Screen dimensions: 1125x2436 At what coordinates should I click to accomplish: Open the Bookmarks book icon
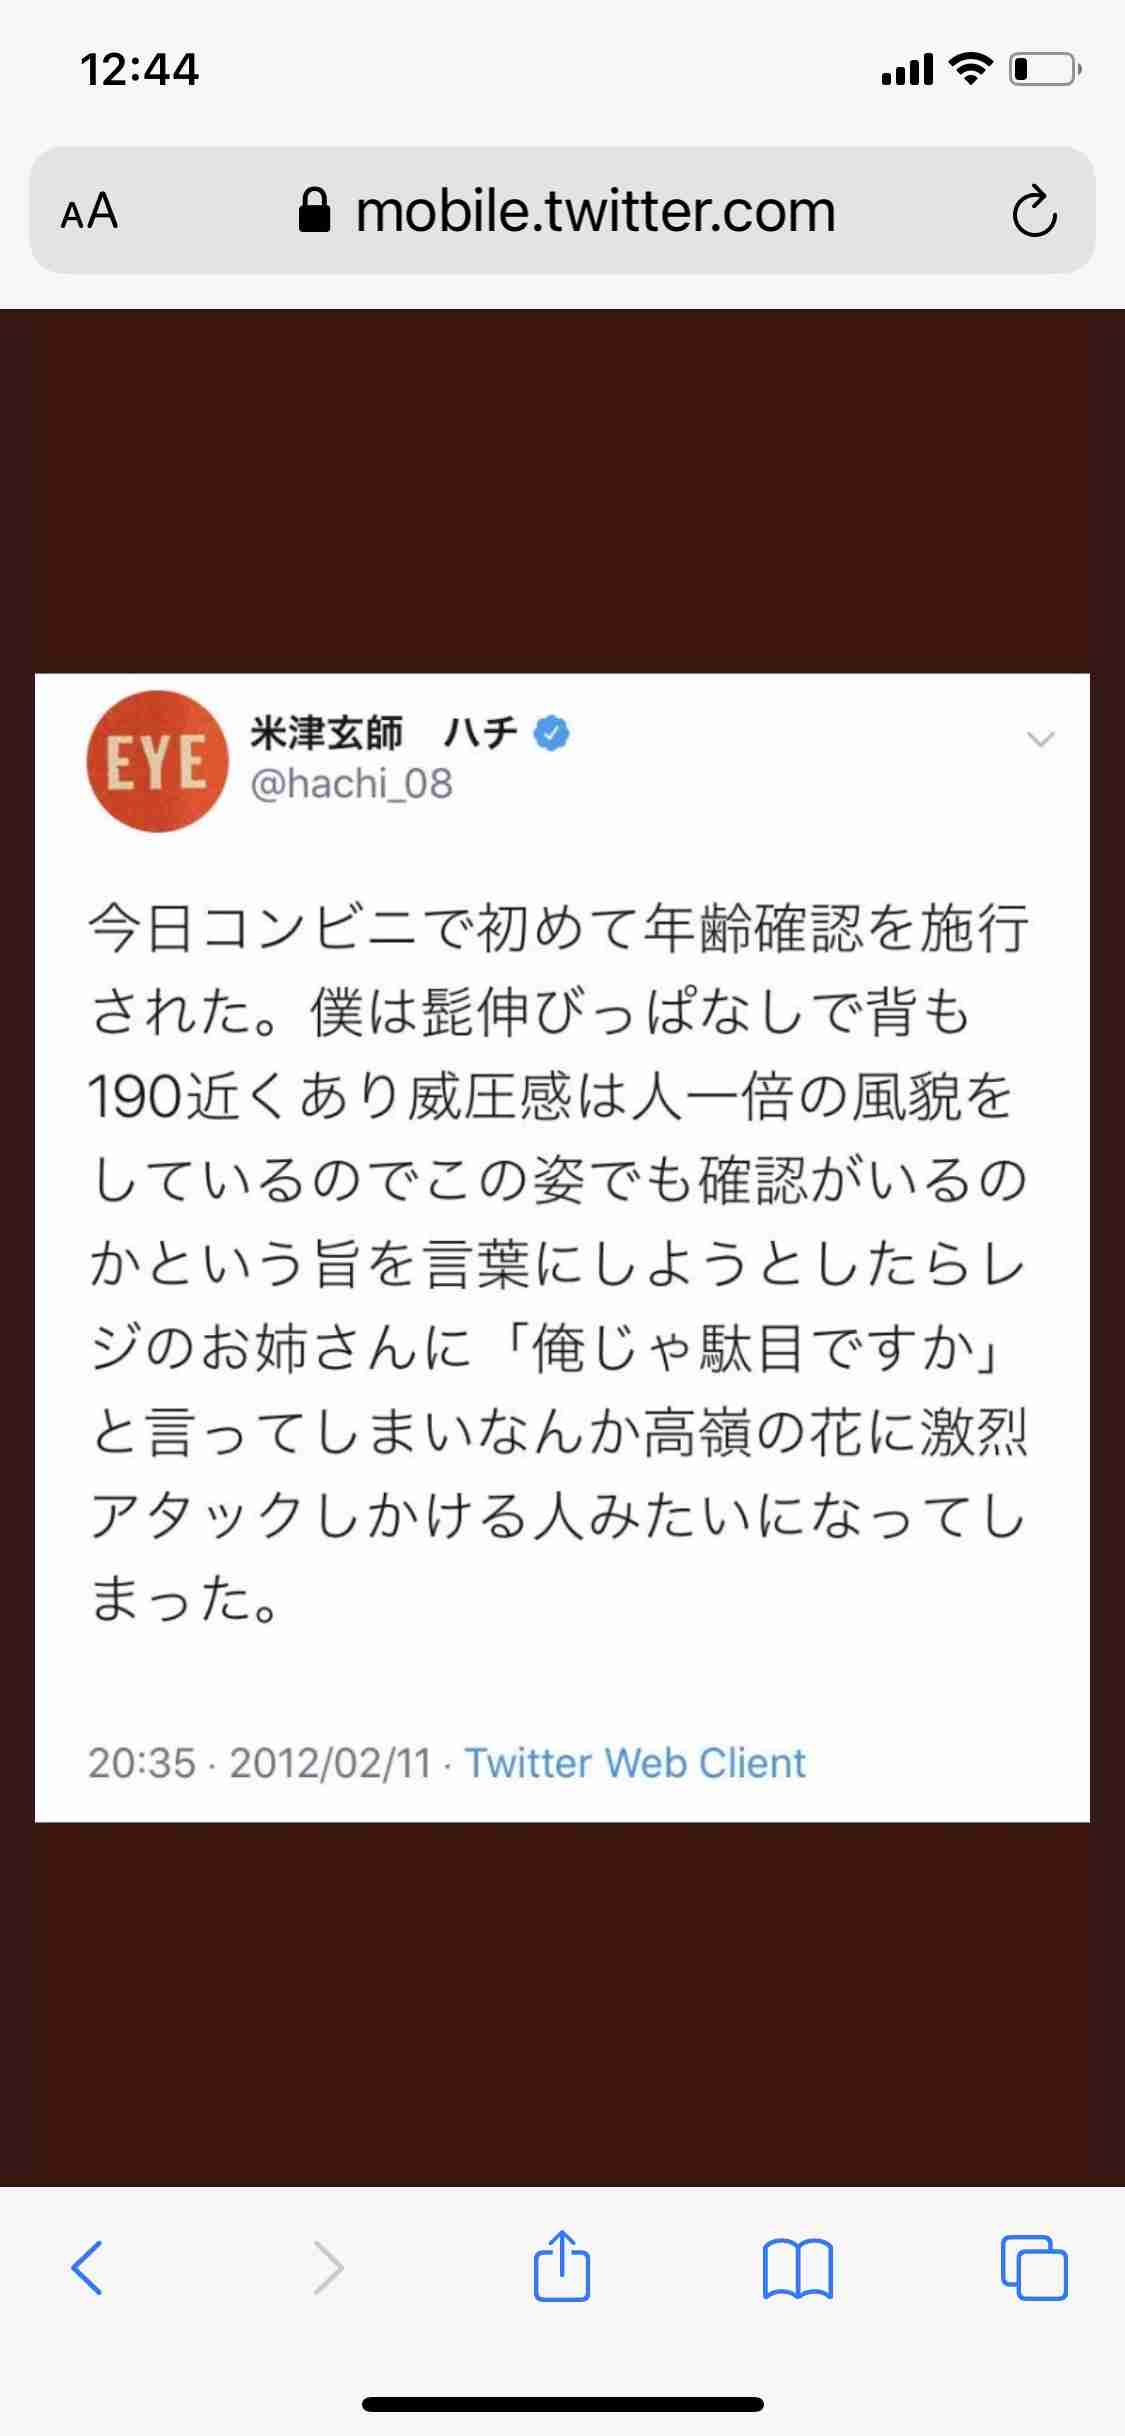(797, 2269)
